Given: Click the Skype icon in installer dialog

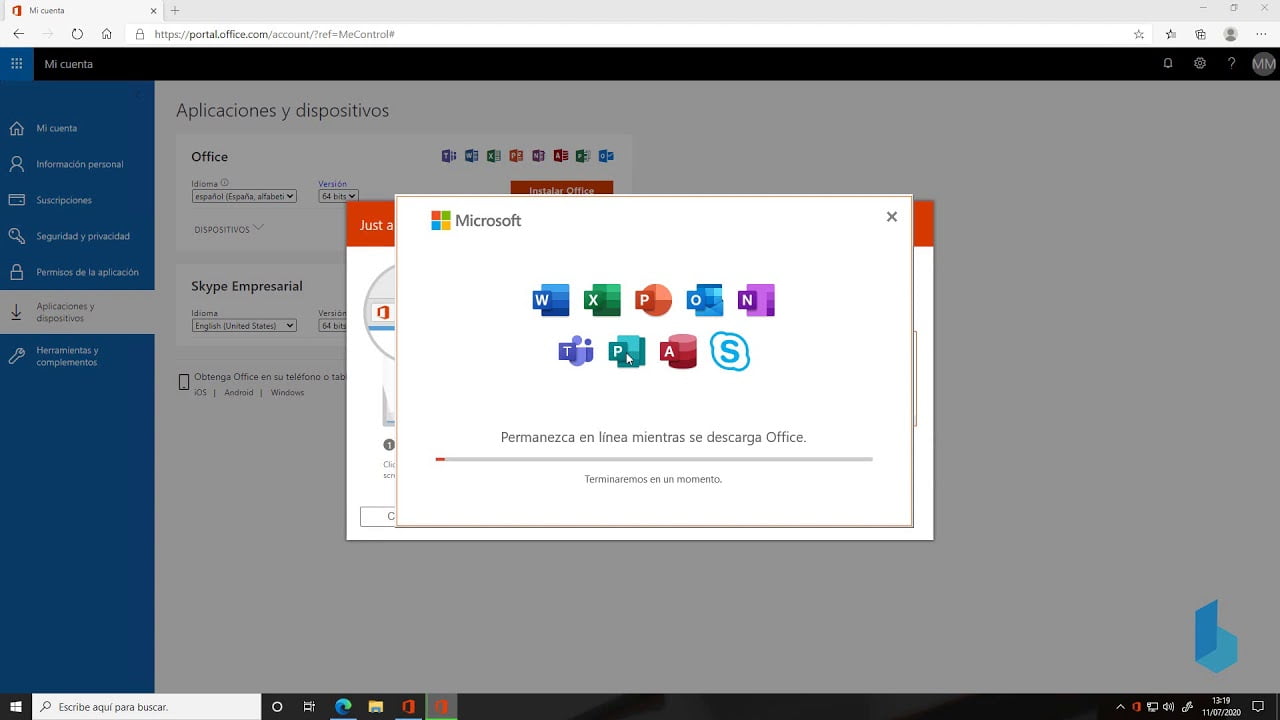Looking at the screenshot, I should 730,351.
